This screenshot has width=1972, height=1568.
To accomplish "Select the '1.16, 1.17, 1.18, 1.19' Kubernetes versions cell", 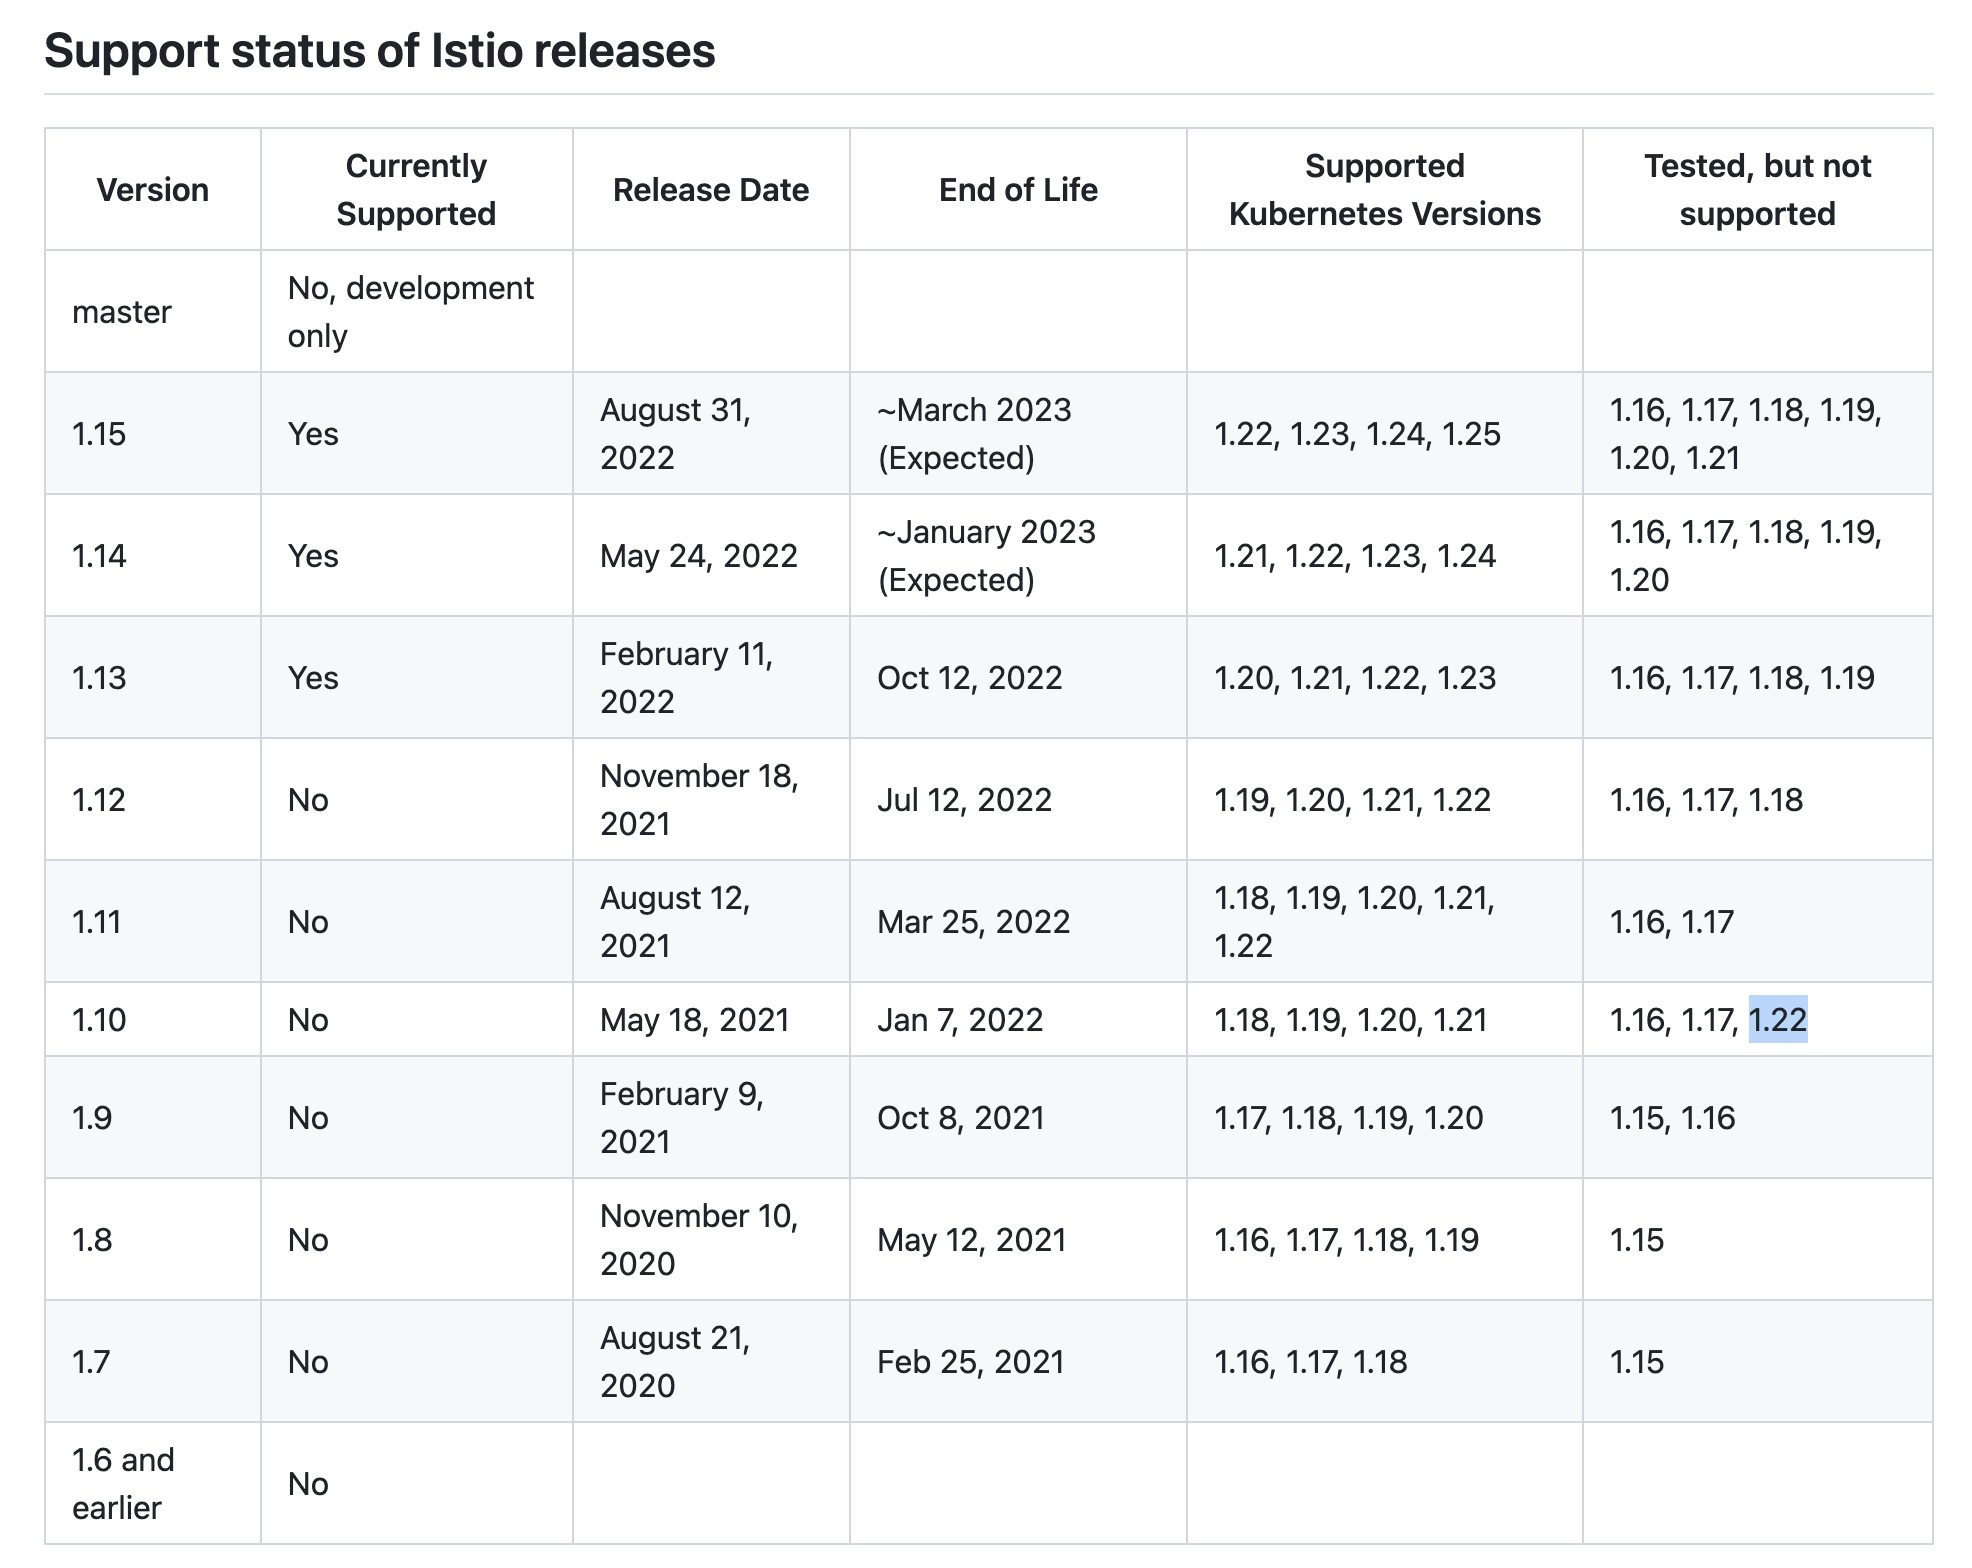I will 1384,1239.
